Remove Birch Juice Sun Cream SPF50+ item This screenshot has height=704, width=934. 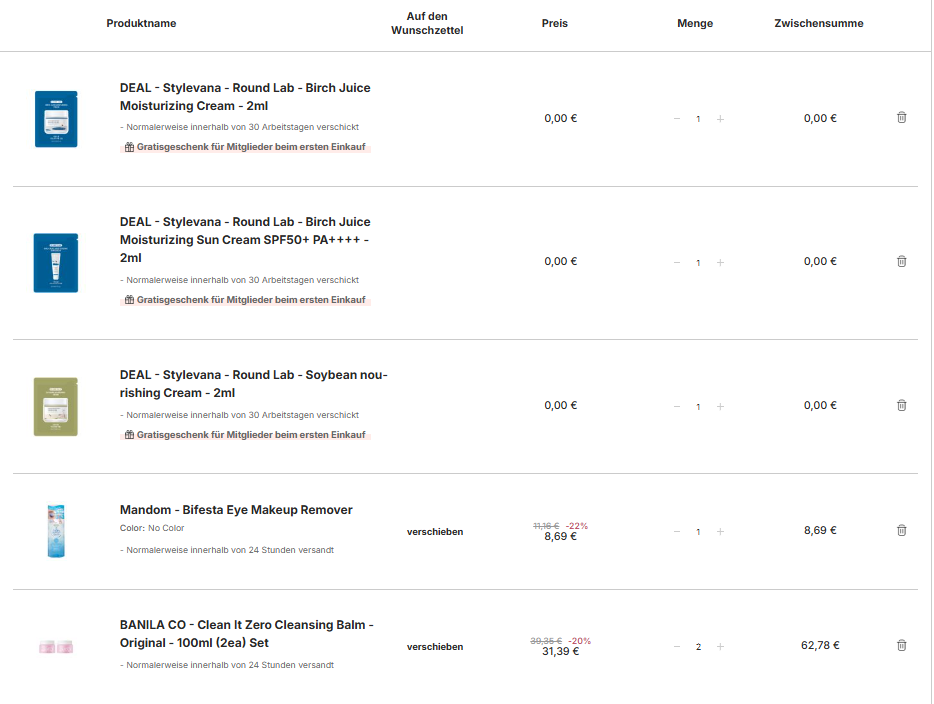(x=901, y=261)
